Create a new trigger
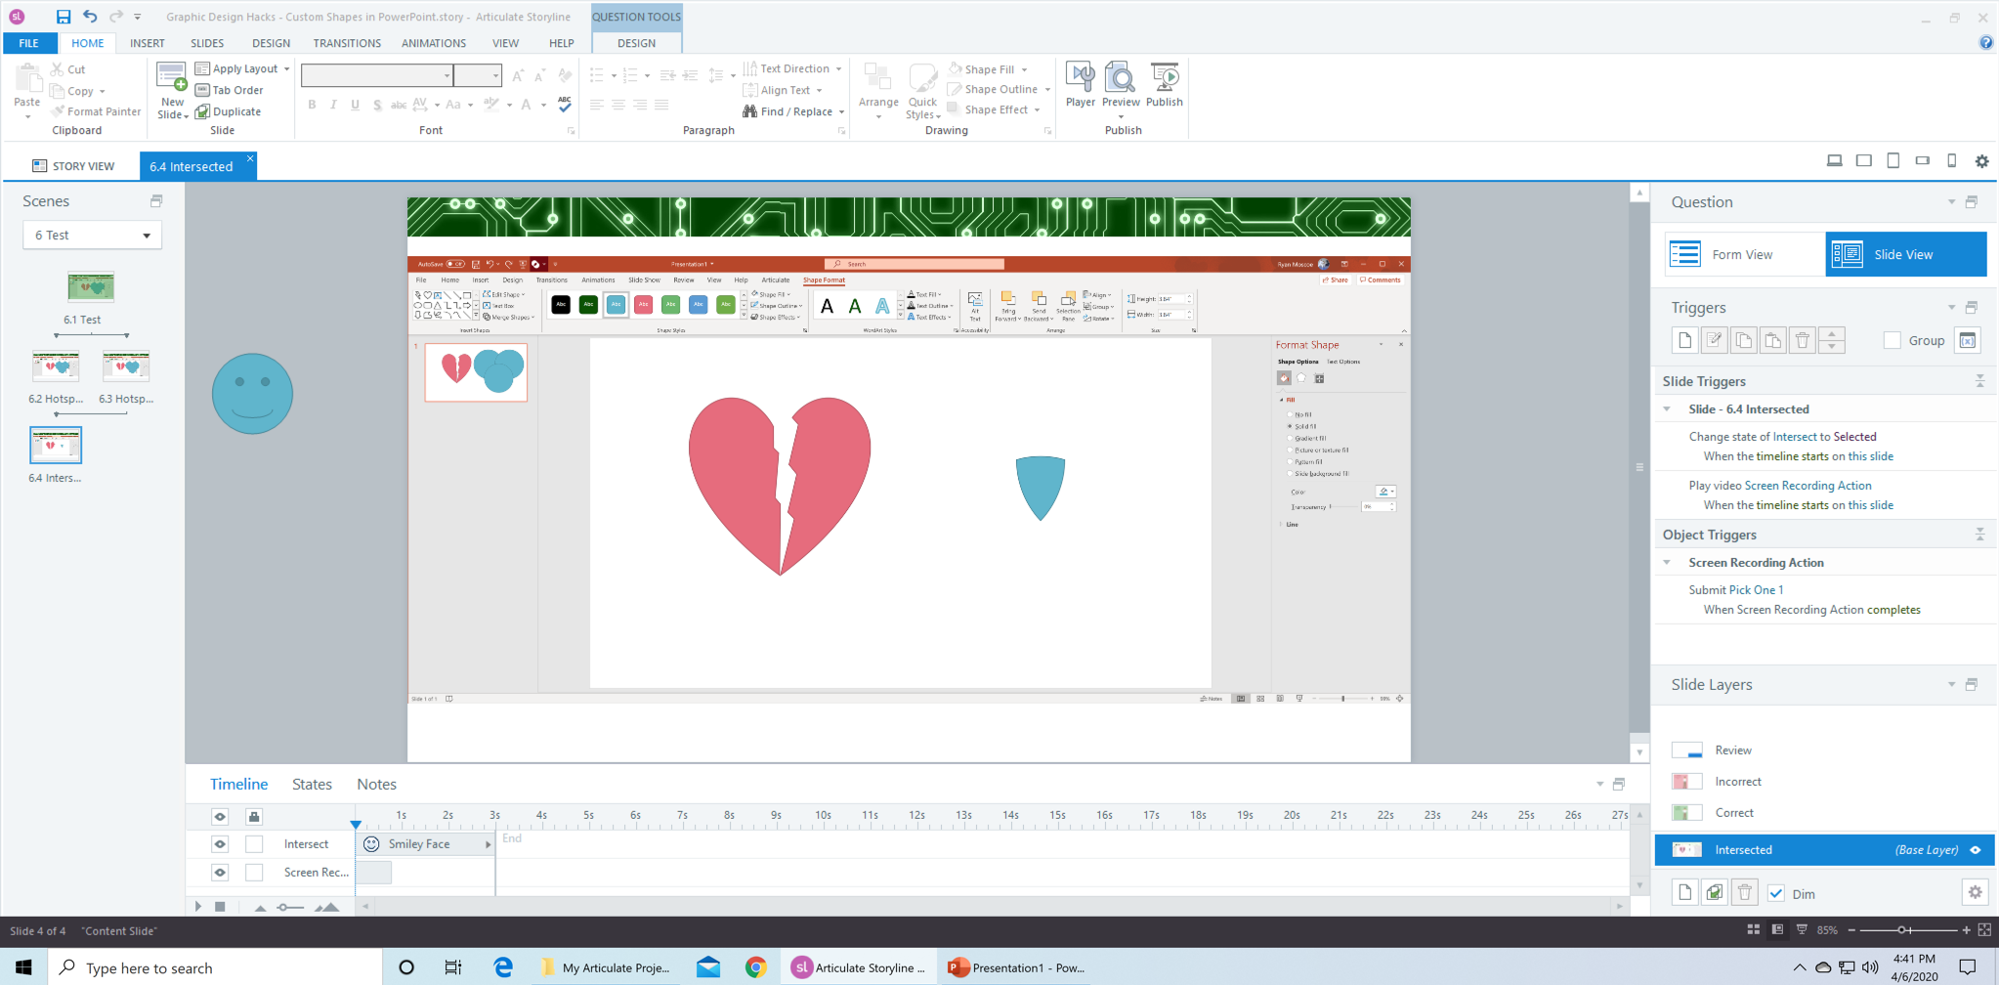Viewport: 1999px width, 985px height. pyautogui.click(x=1684, y=340)
